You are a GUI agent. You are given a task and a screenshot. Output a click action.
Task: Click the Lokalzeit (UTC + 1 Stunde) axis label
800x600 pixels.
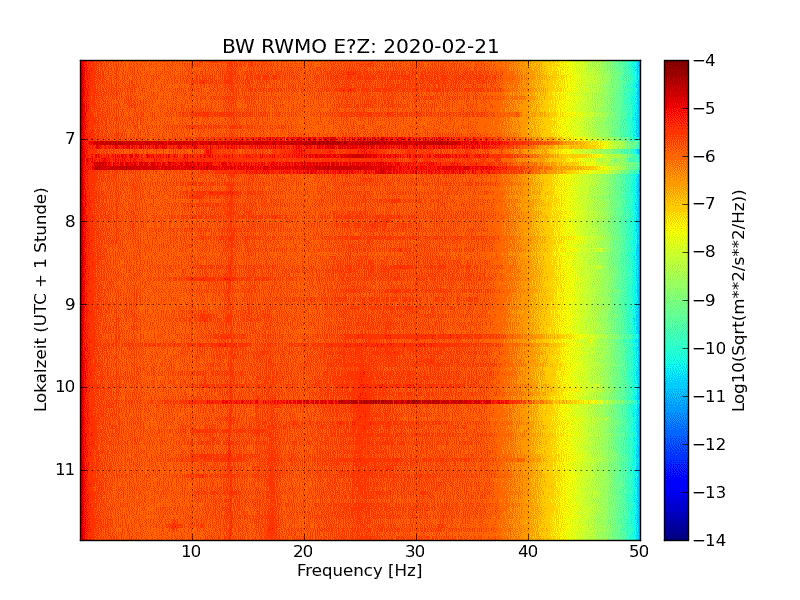41,300
